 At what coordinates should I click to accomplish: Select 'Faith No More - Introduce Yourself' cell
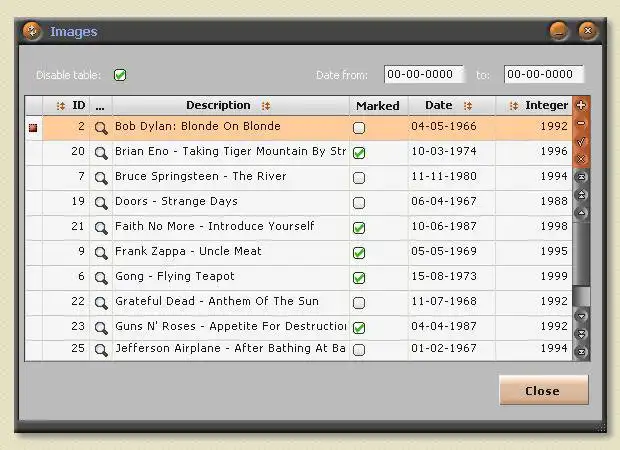click(x=231, y=228)
